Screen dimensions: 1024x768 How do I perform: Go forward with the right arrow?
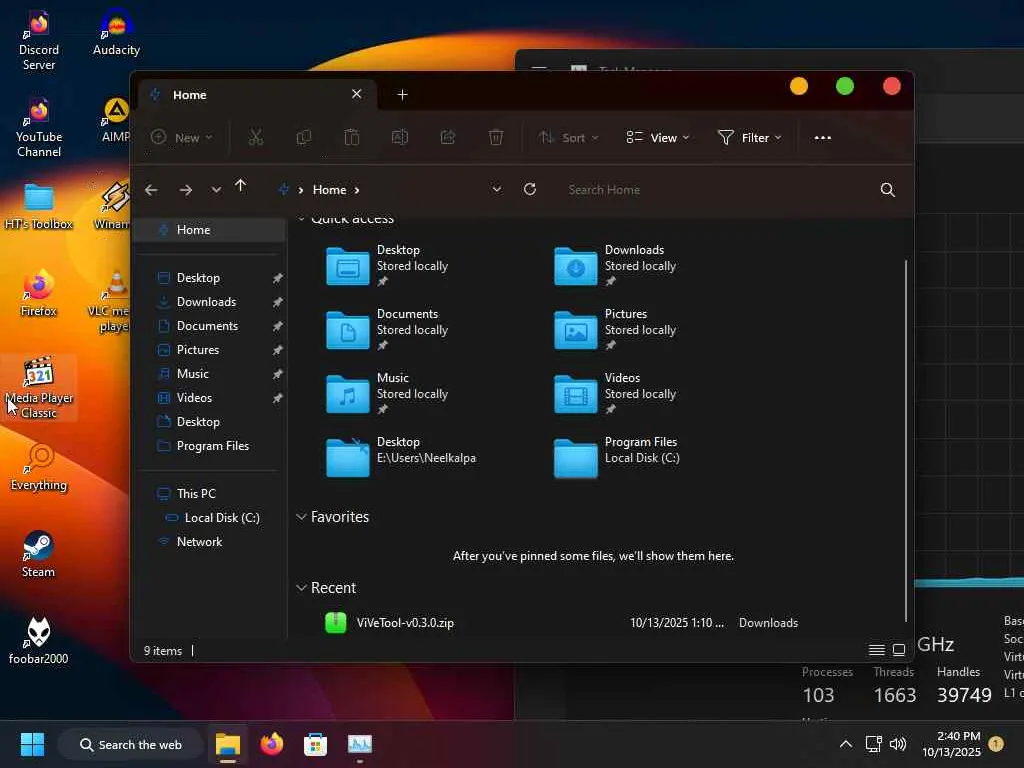(186, 190)
